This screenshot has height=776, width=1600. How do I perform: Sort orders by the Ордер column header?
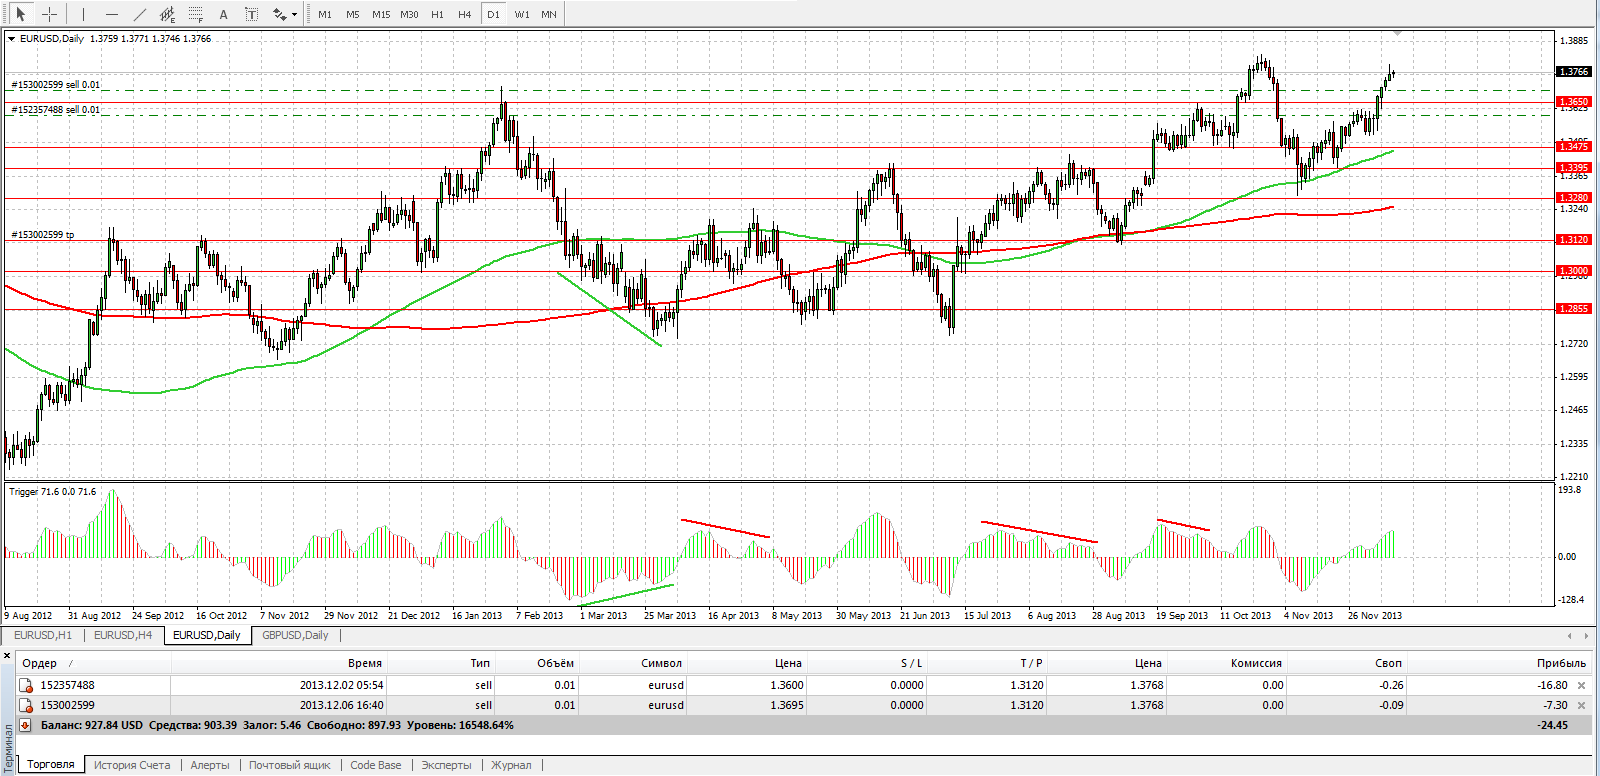[40, 663]
